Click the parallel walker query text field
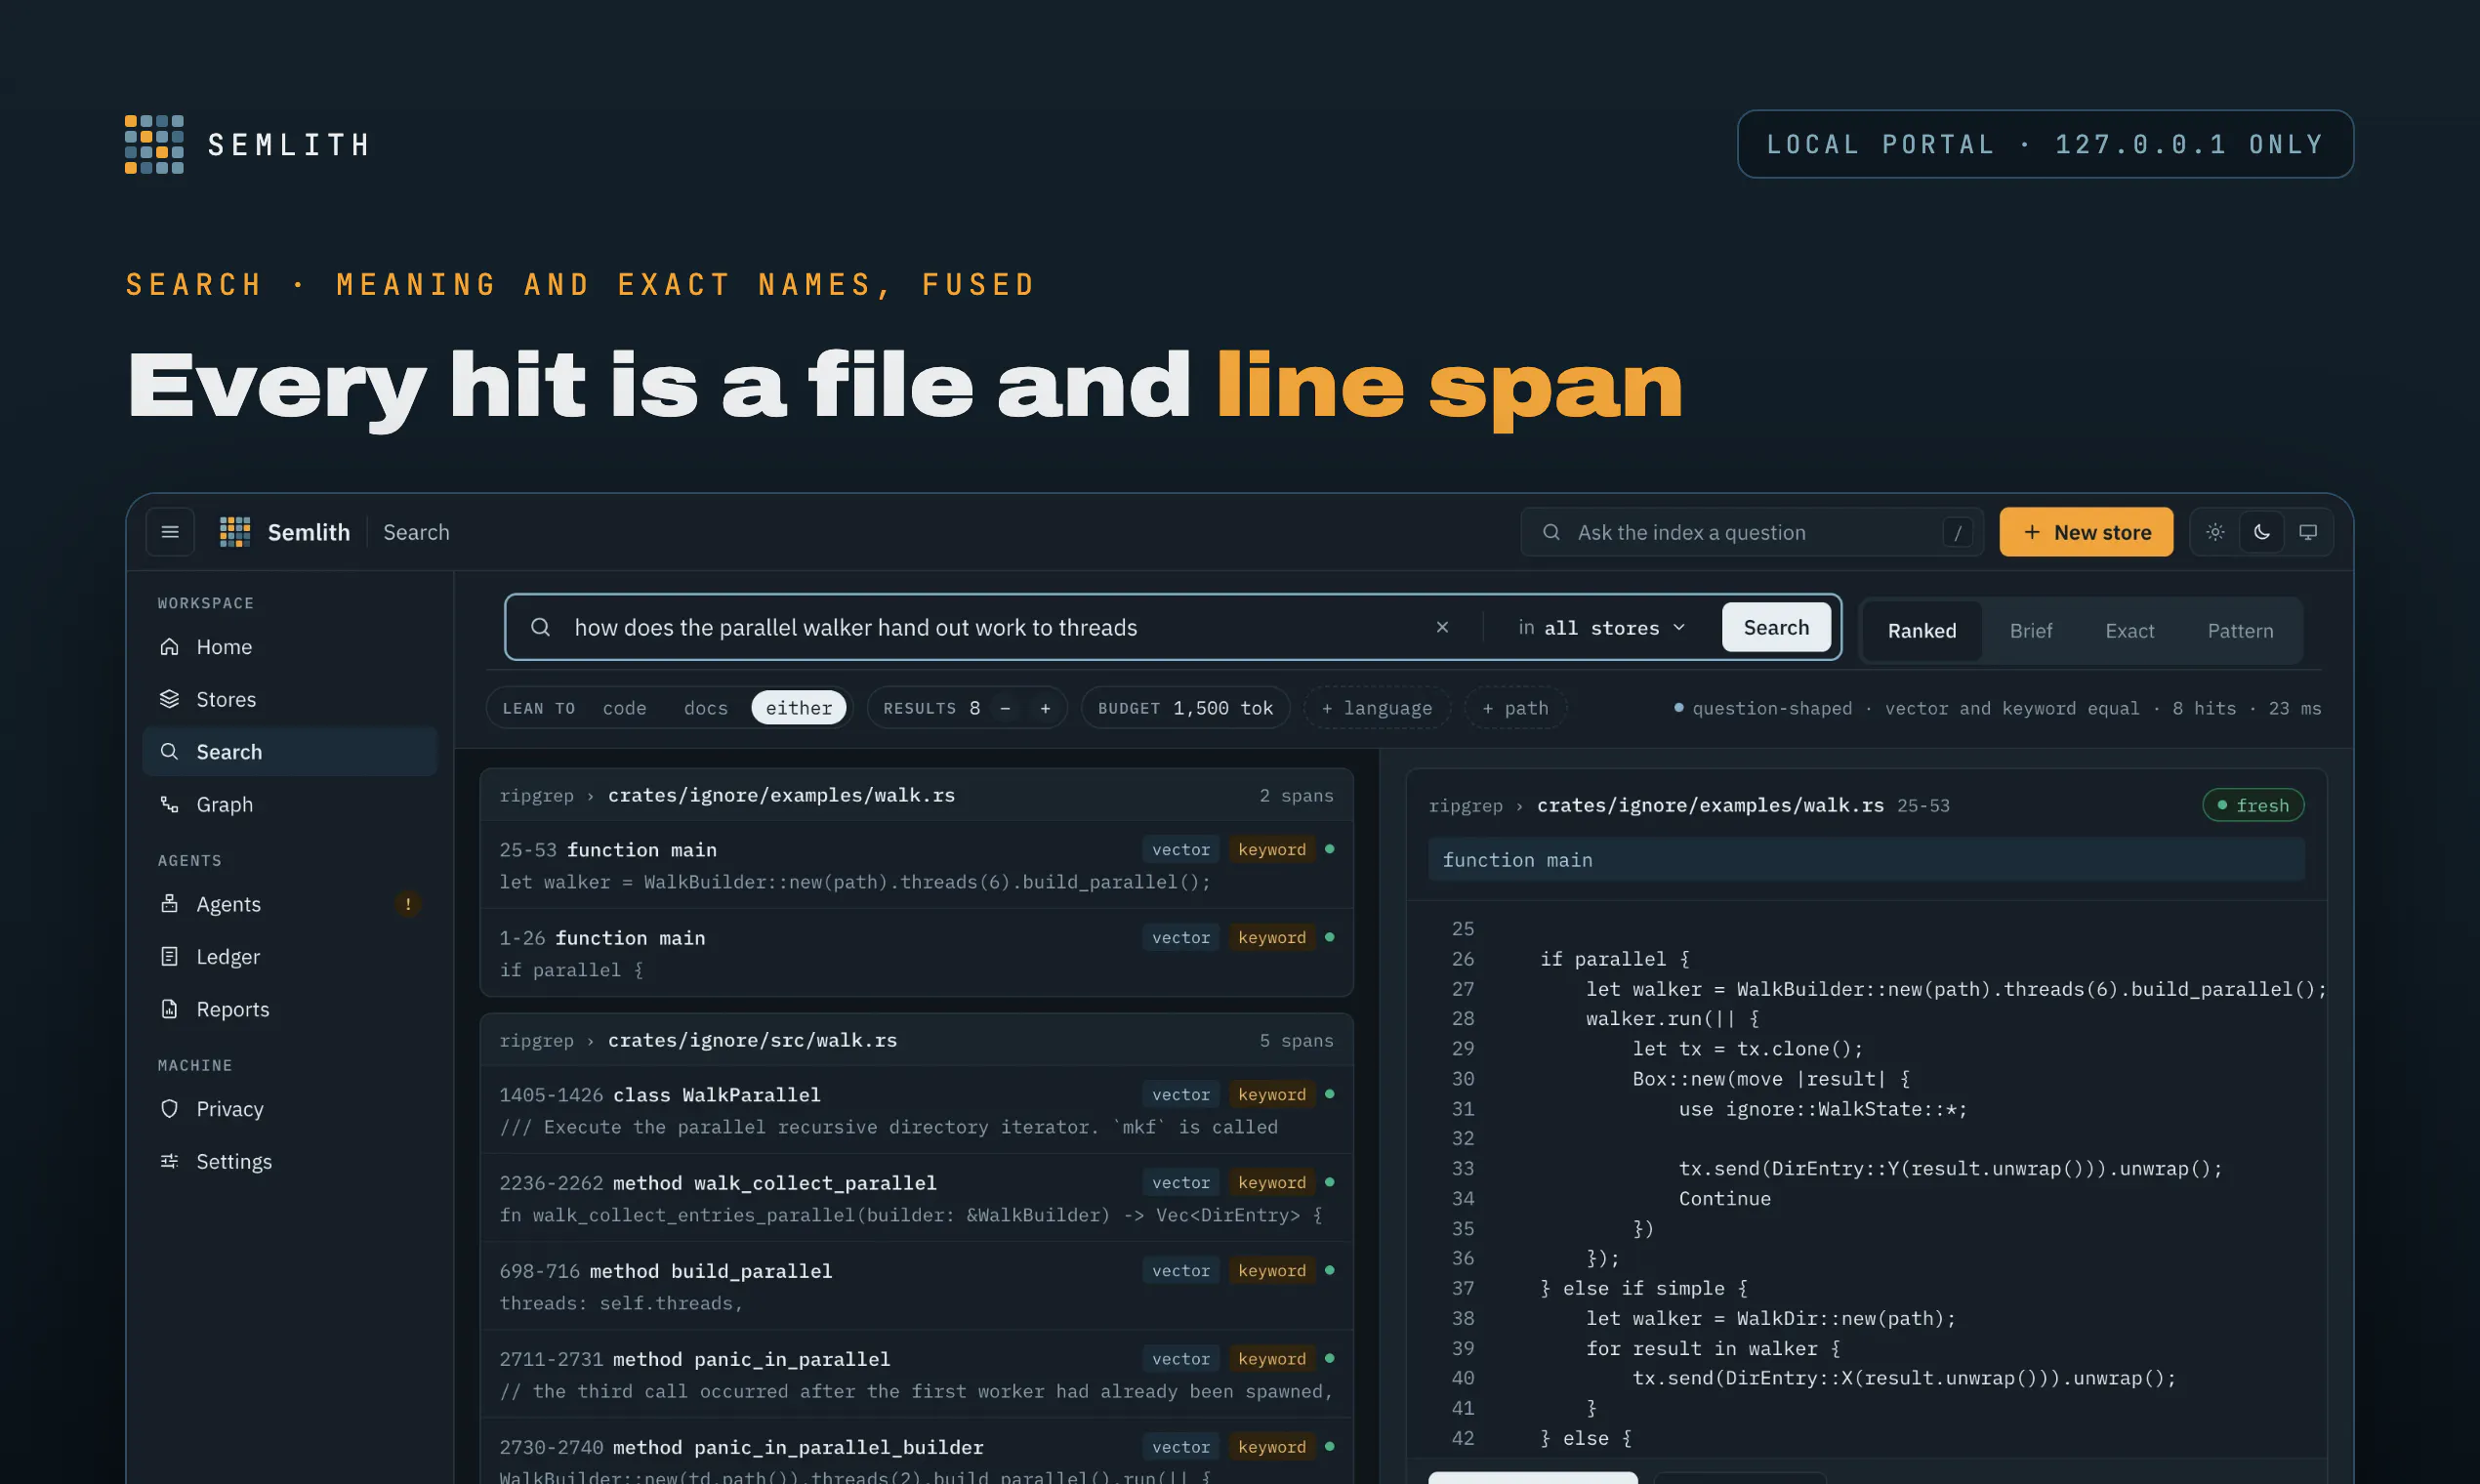 (x=990, y=627)
